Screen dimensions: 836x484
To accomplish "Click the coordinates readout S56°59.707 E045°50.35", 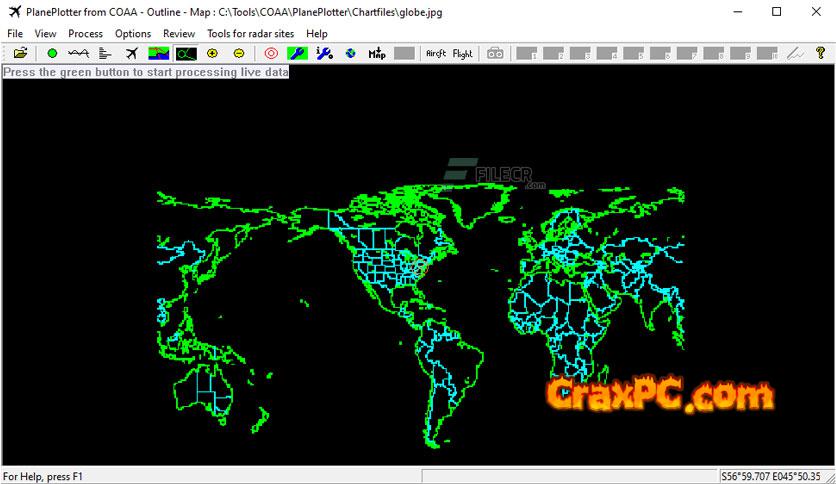I will pos(770,476).
